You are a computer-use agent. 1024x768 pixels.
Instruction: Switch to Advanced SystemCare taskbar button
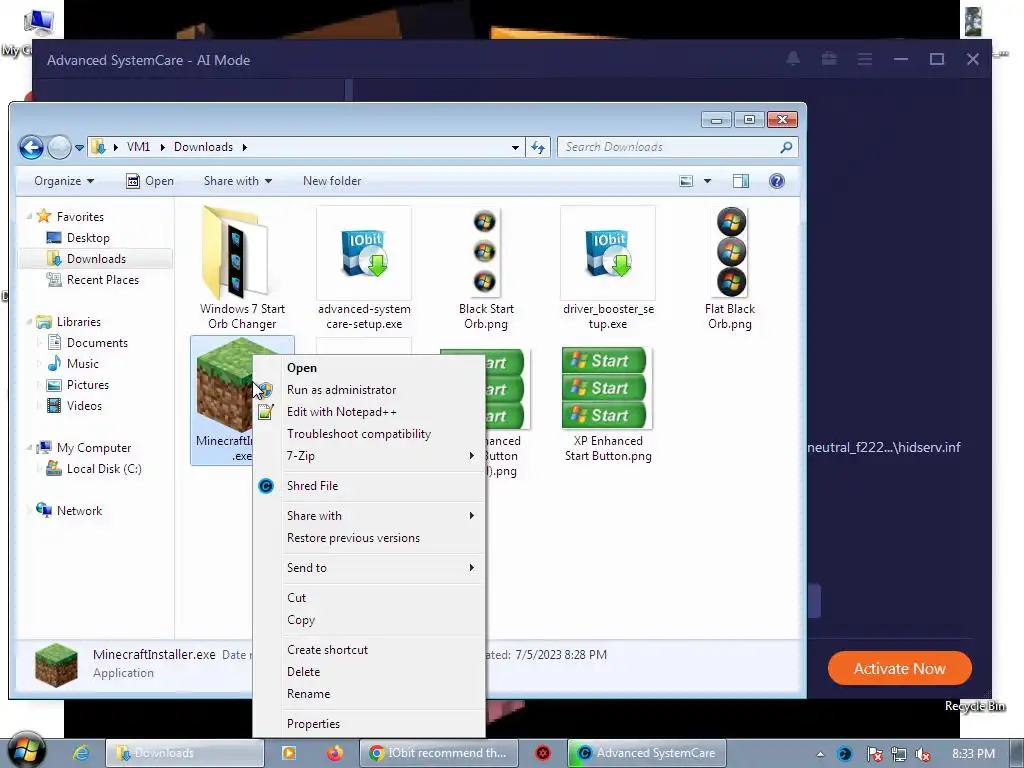pos(647,753)
